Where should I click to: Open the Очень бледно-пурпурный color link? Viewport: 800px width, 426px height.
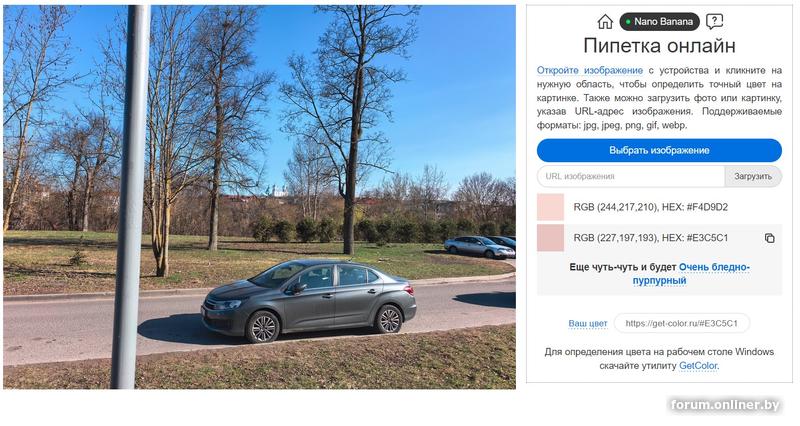691,273
